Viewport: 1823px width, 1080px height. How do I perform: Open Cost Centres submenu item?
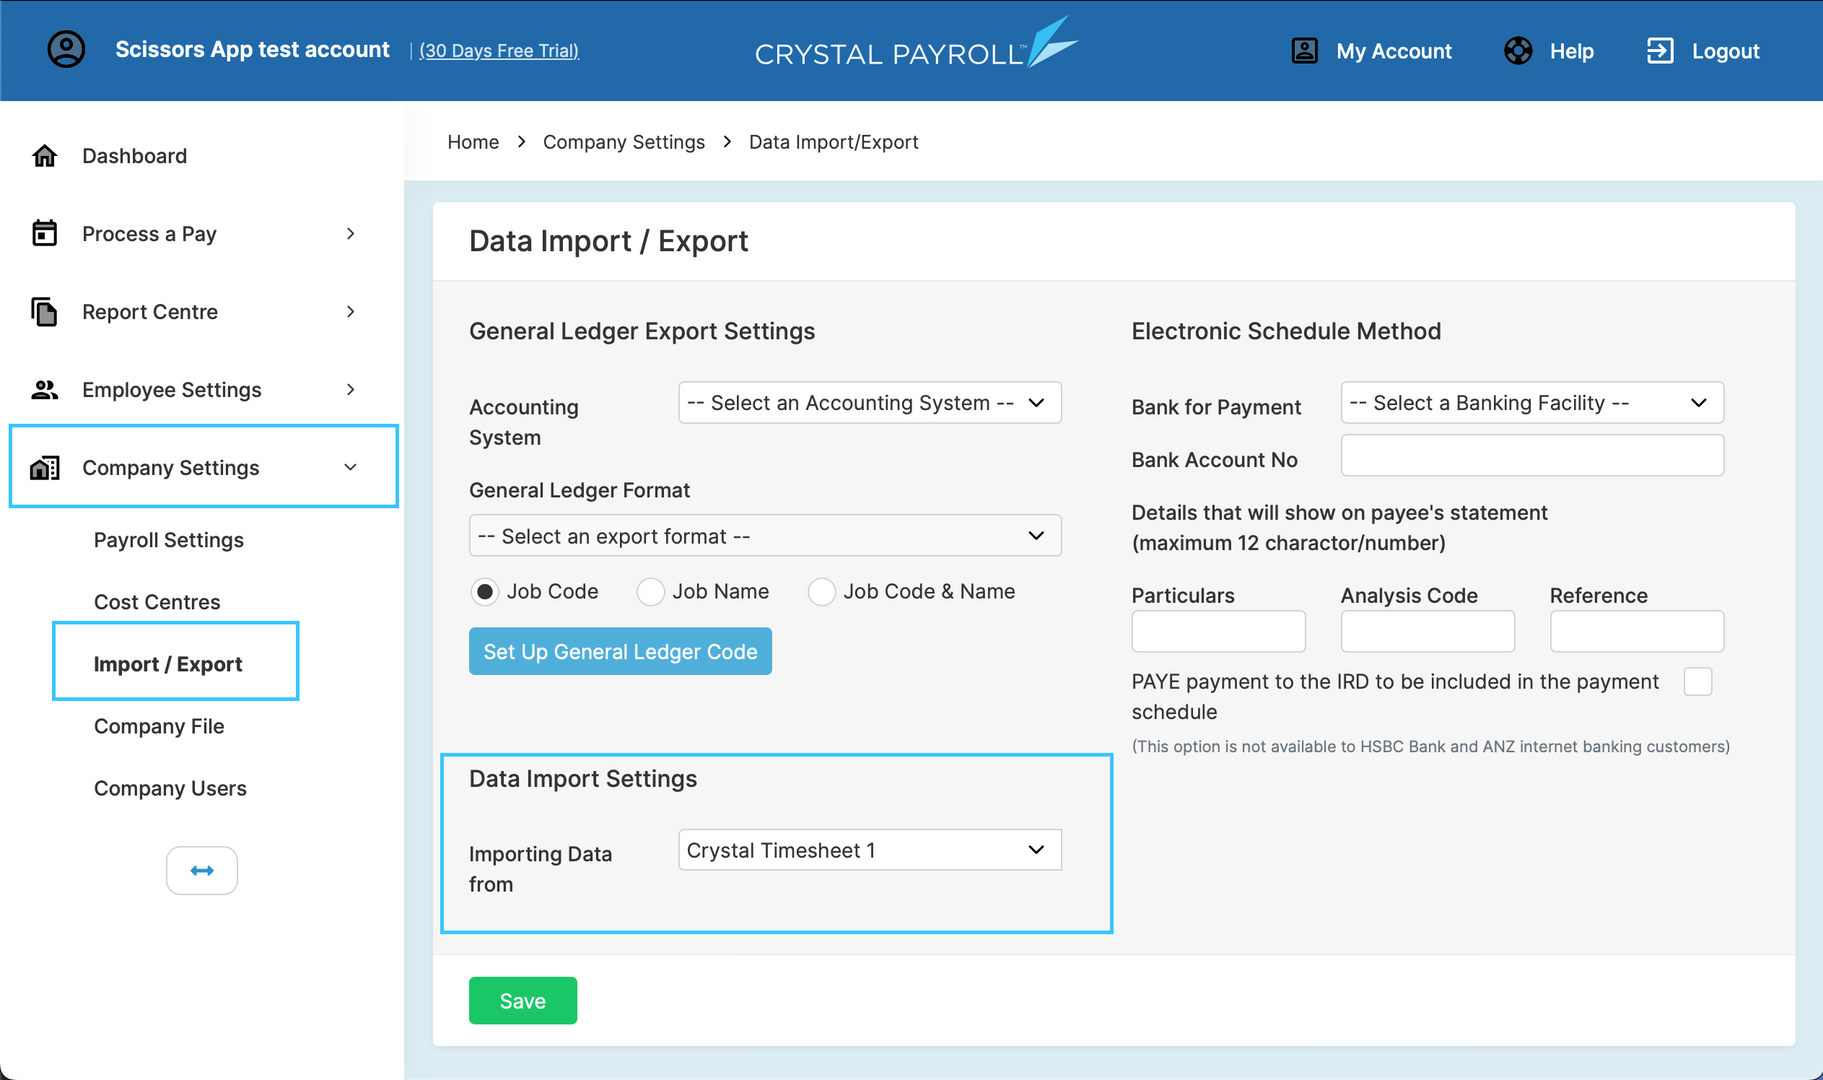click(x=157, y=602)
